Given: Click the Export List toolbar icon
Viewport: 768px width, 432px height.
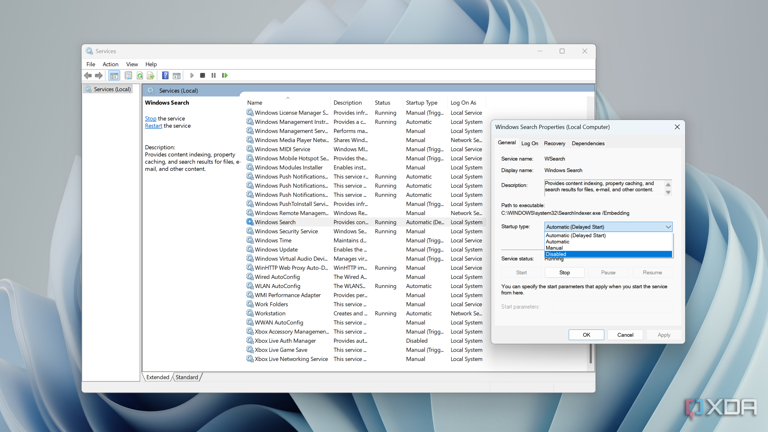Looking at the screenshot, I should click(151, 75).
